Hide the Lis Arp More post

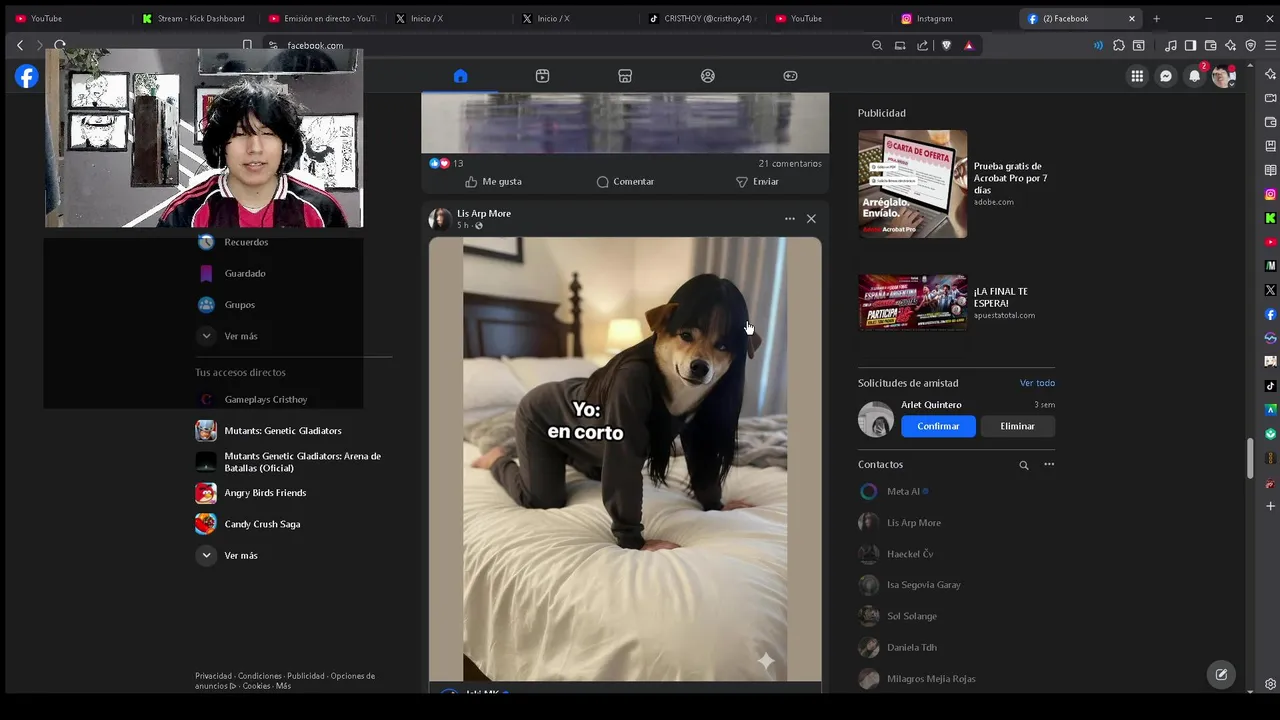pyautogui.click(x=811, y=219)
